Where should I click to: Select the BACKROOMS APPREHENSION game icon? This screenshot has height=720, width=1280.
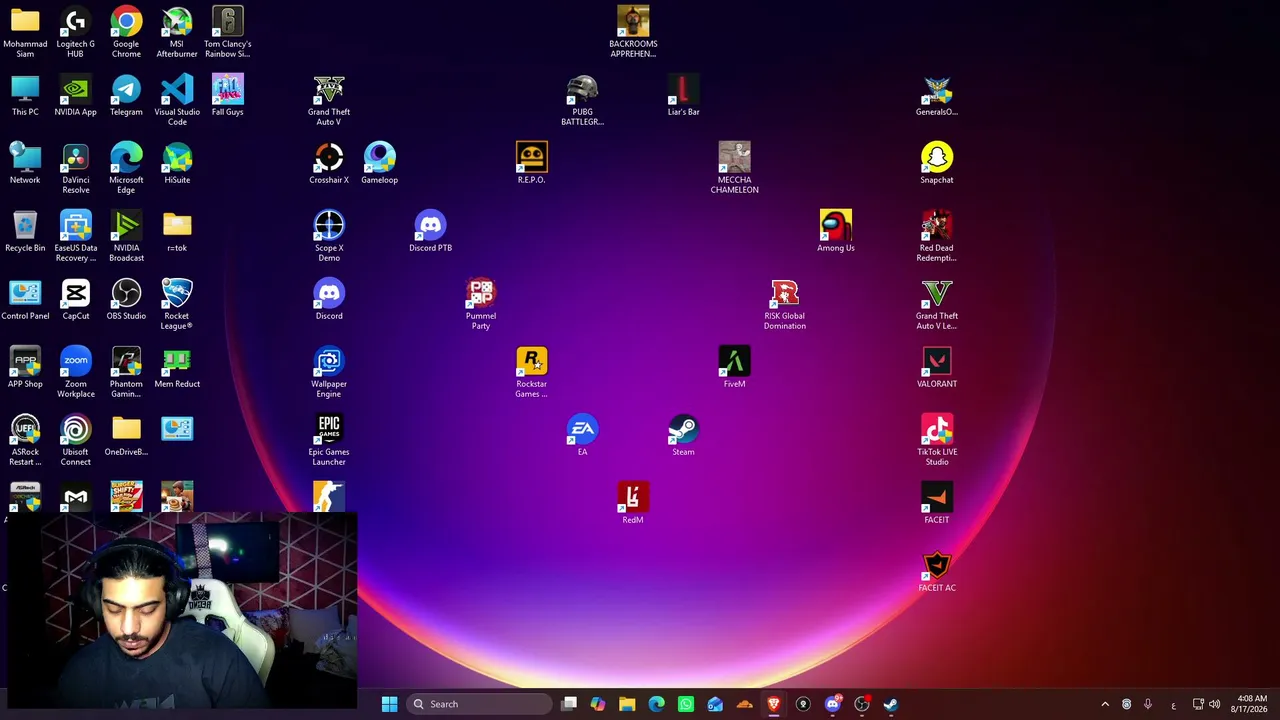633,31
